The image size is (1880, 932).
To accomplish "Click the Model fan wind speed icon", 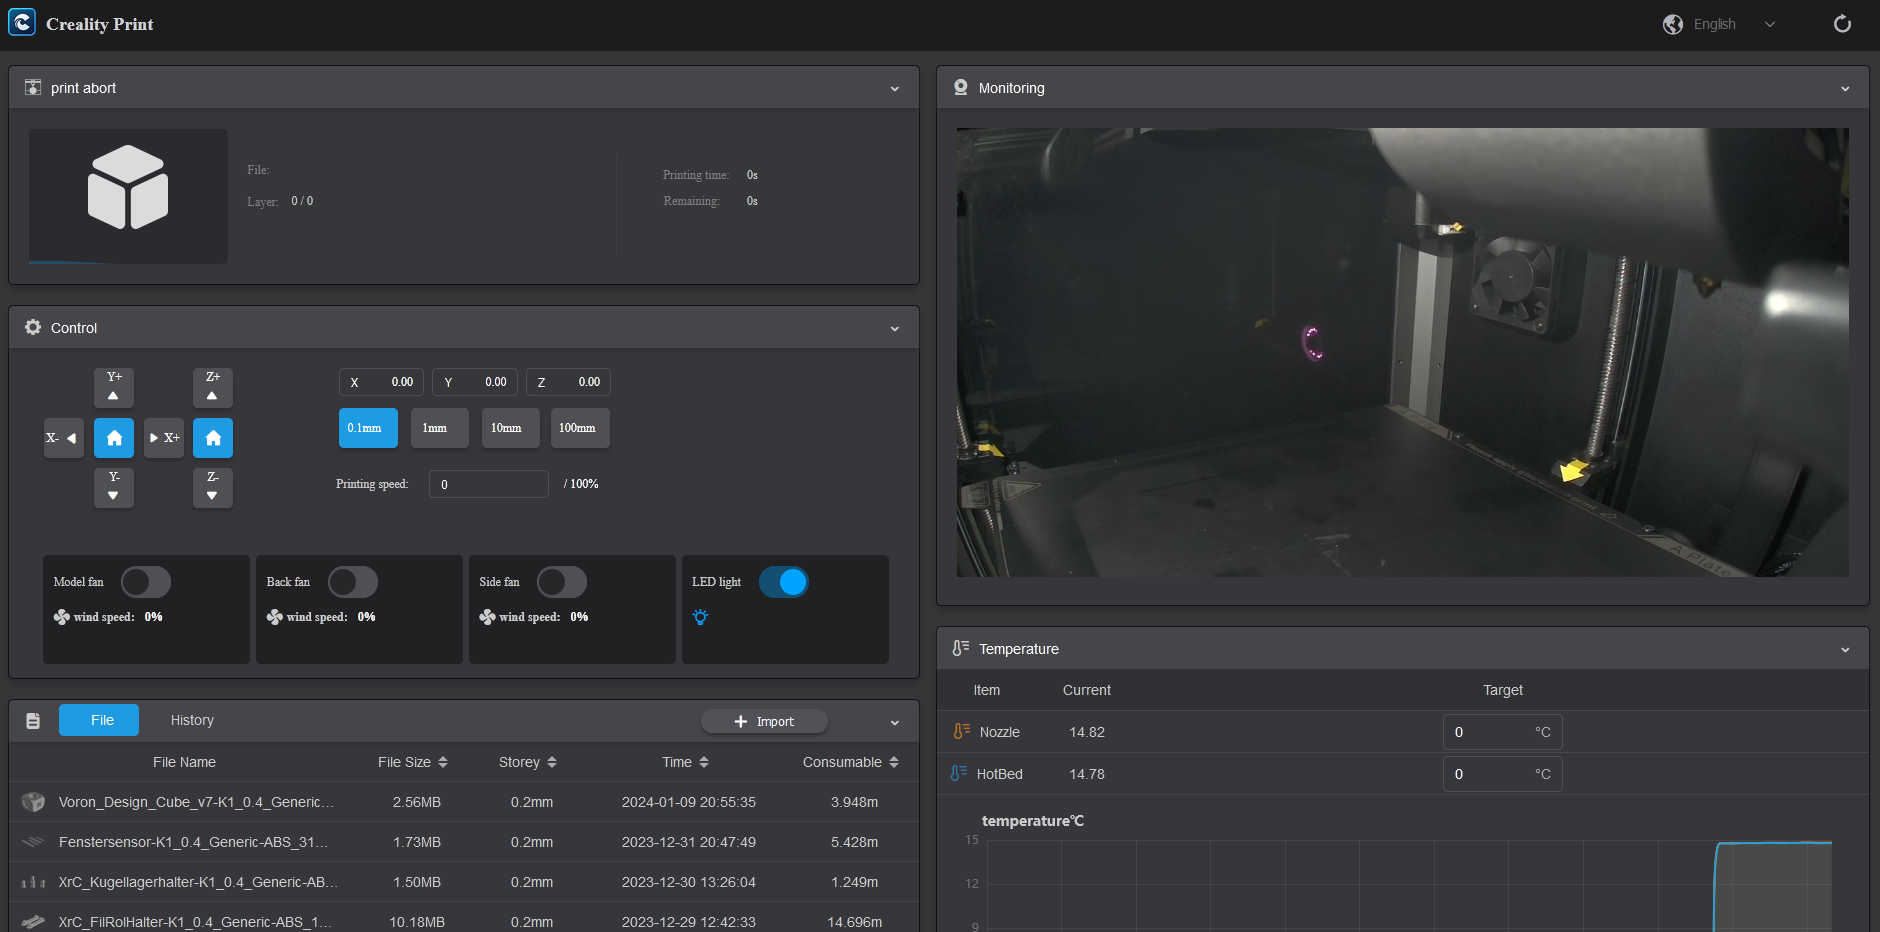I will [x=62, y=617].
